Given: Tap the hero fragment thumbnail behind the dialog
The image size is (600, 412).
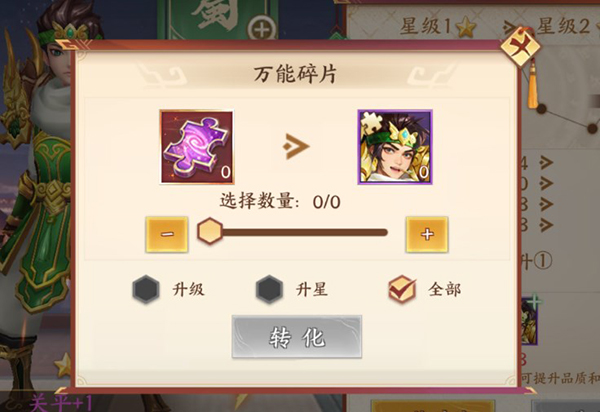Looking at the screenshot, I should coord(530,321).
